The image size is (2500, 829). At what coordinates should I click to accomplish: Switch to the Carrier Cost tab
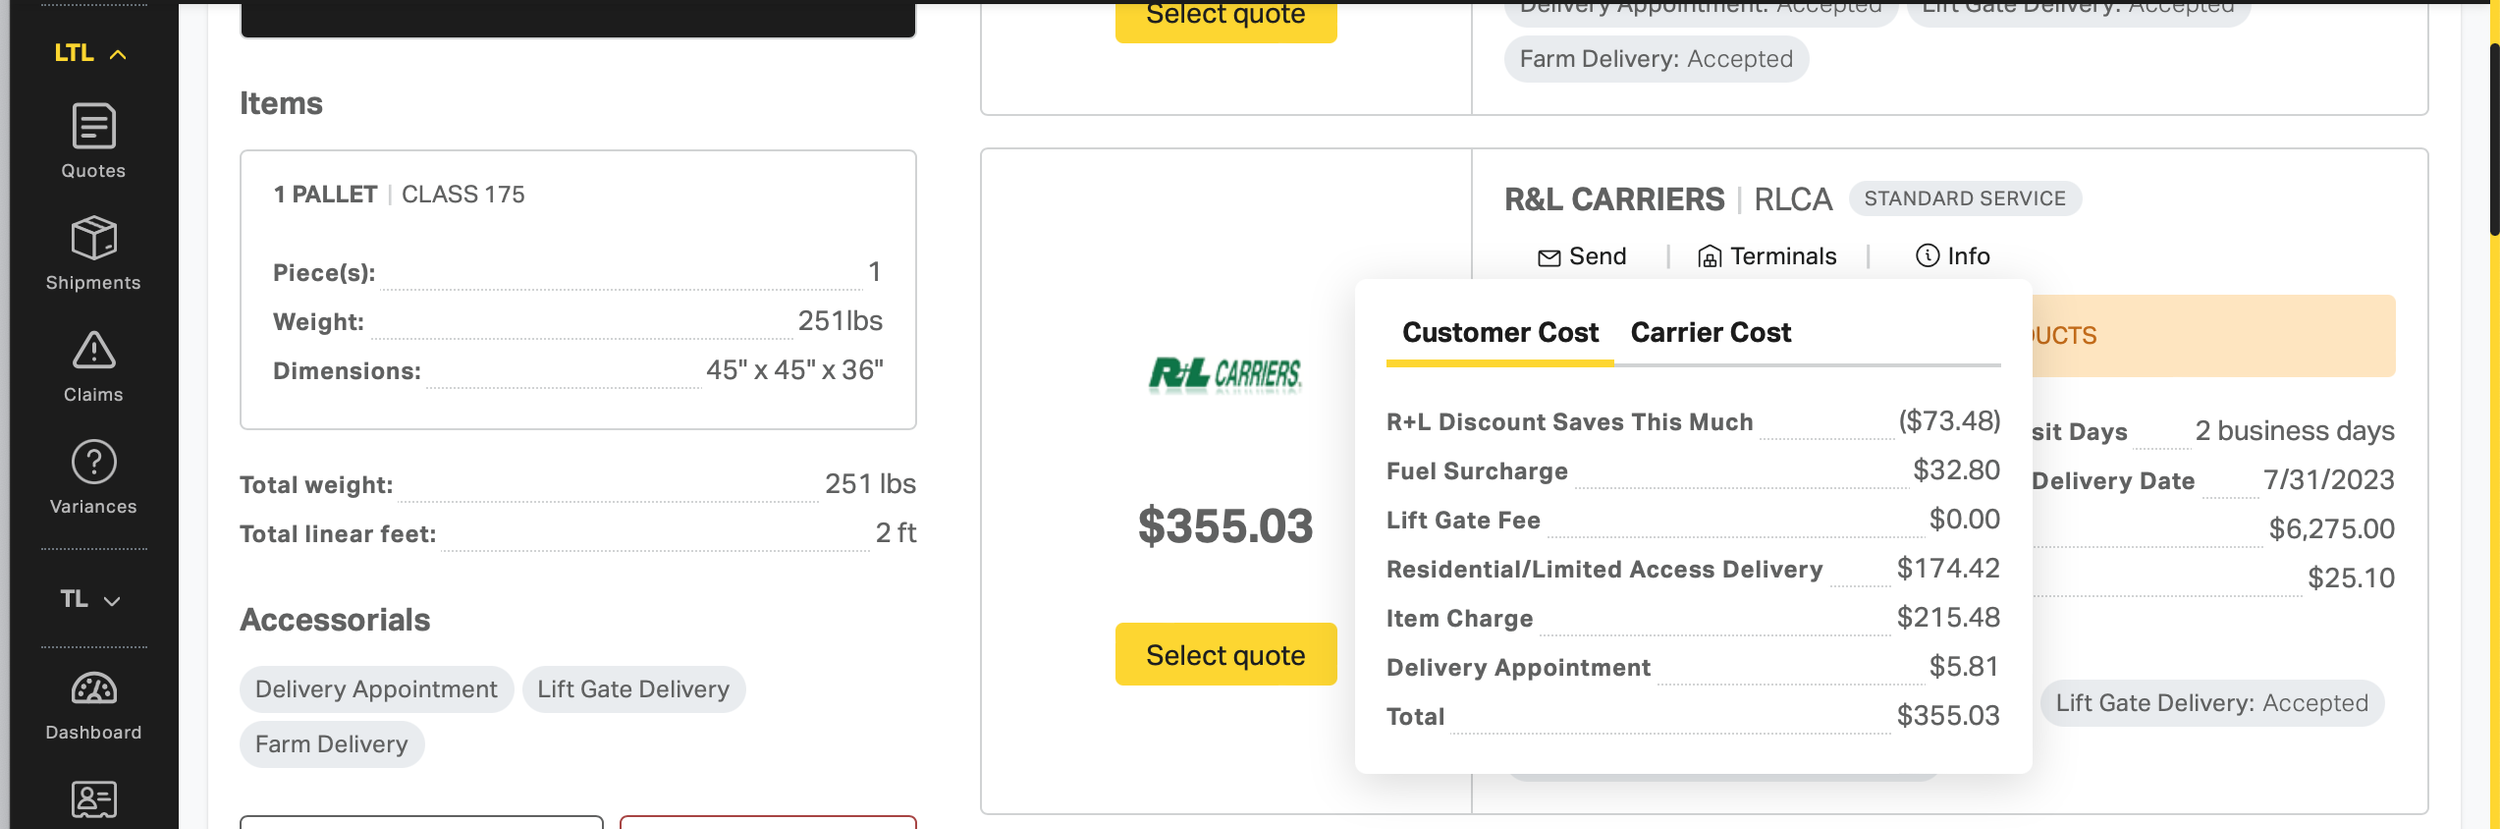pyautogui.click(x=1710, y=333)
